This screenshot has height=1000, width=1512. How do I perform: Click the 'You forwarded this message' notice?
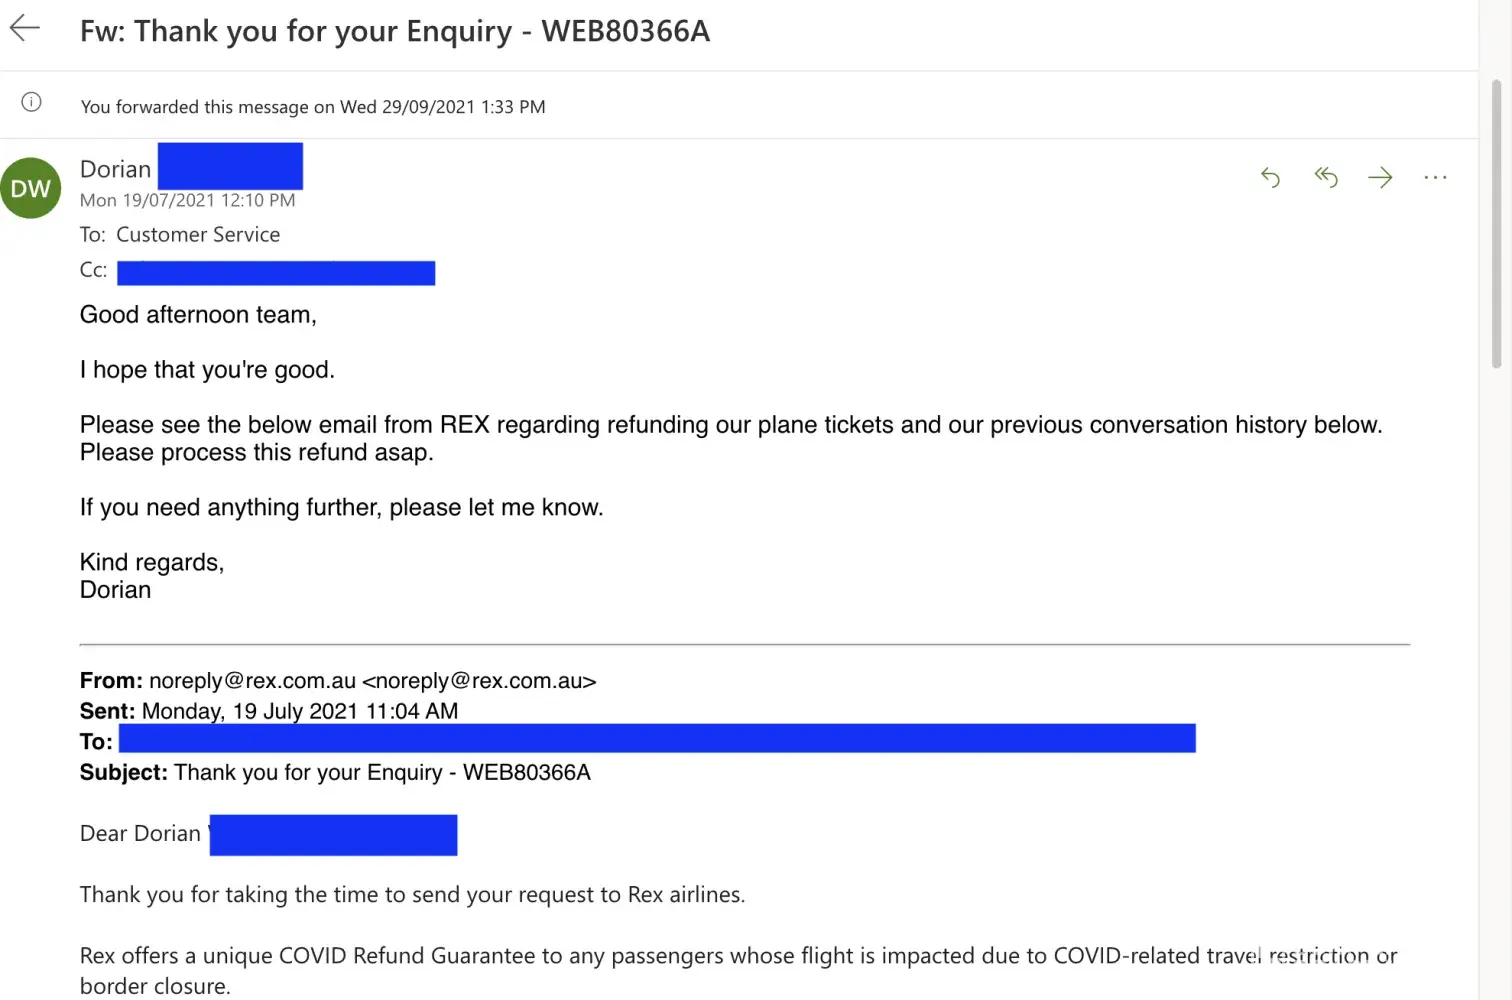[x=313, y=107]
